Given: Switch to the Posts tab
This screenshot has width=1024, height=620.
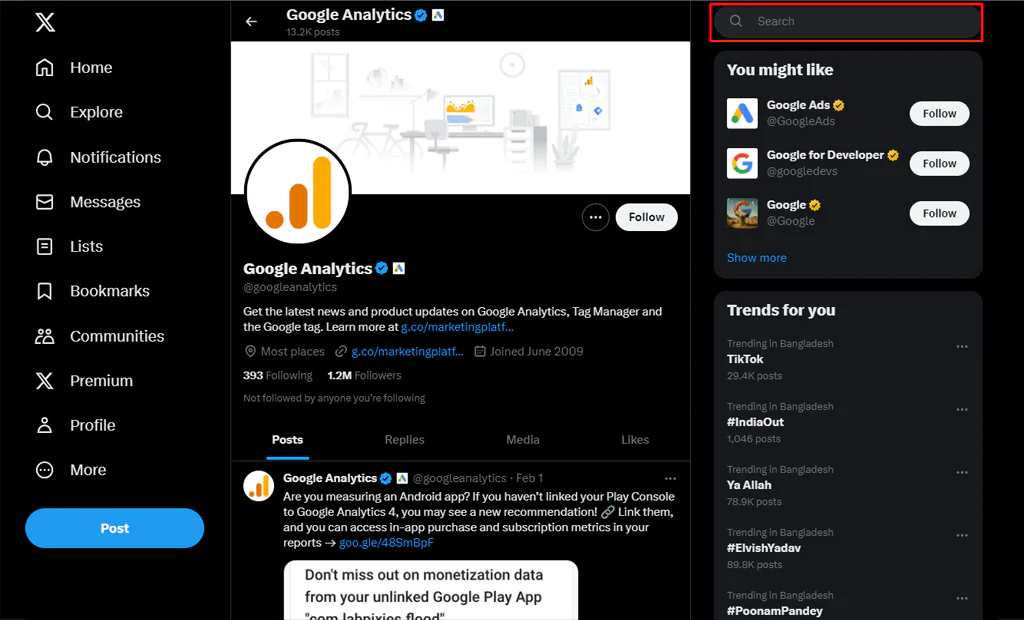Looking at the screenshot, I should pyautogui.click(x=287, y=440).
